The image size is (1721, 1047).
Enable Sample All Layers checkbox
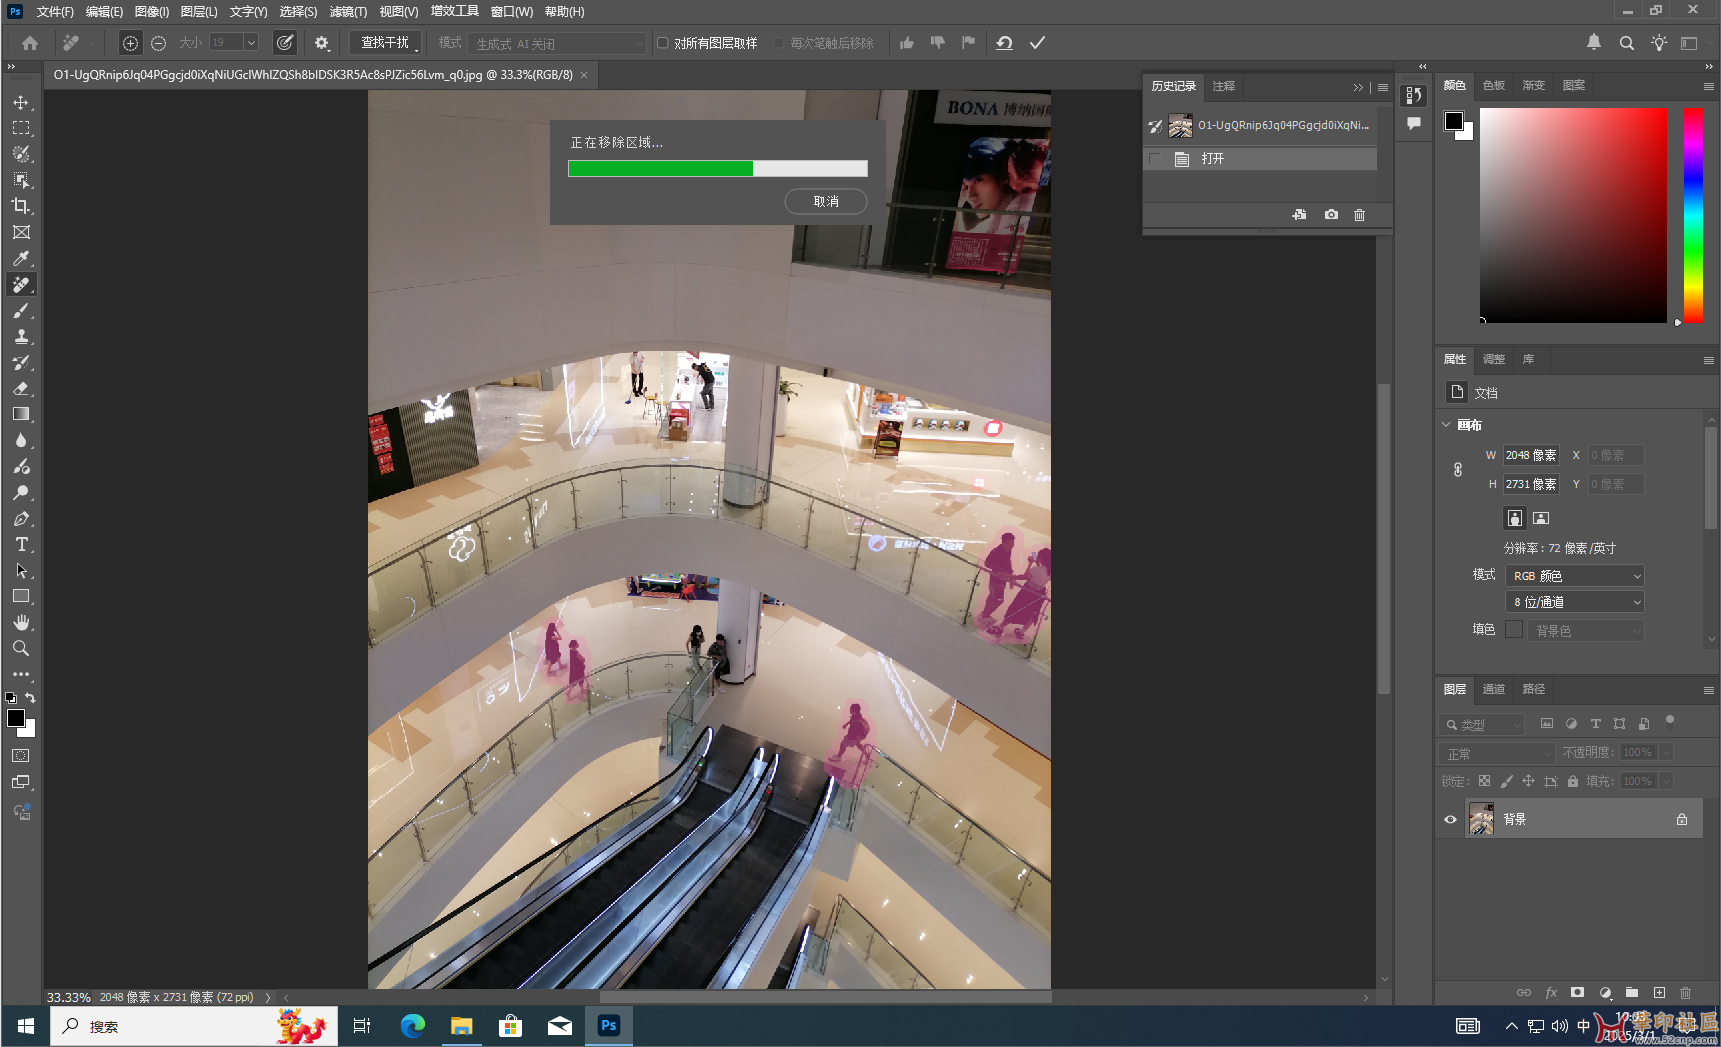[x=662, y=43]
